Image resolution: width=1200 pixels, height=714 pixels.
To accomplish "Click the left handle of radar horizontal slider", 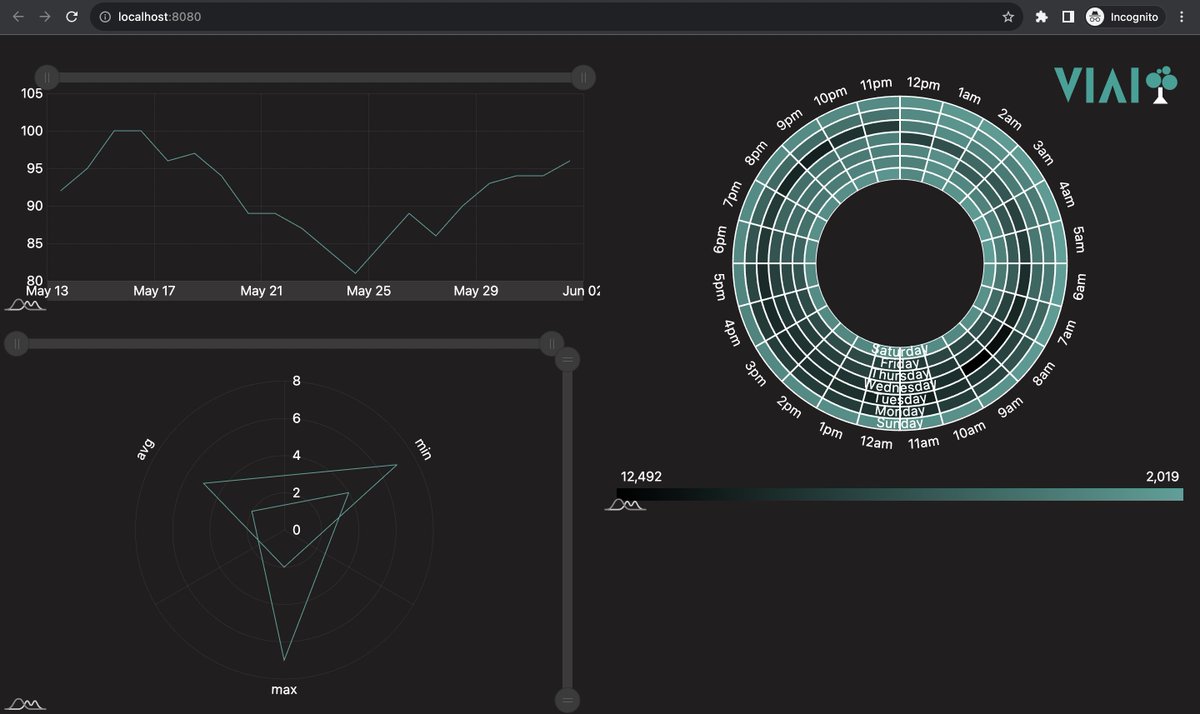I will coord(17,344).
